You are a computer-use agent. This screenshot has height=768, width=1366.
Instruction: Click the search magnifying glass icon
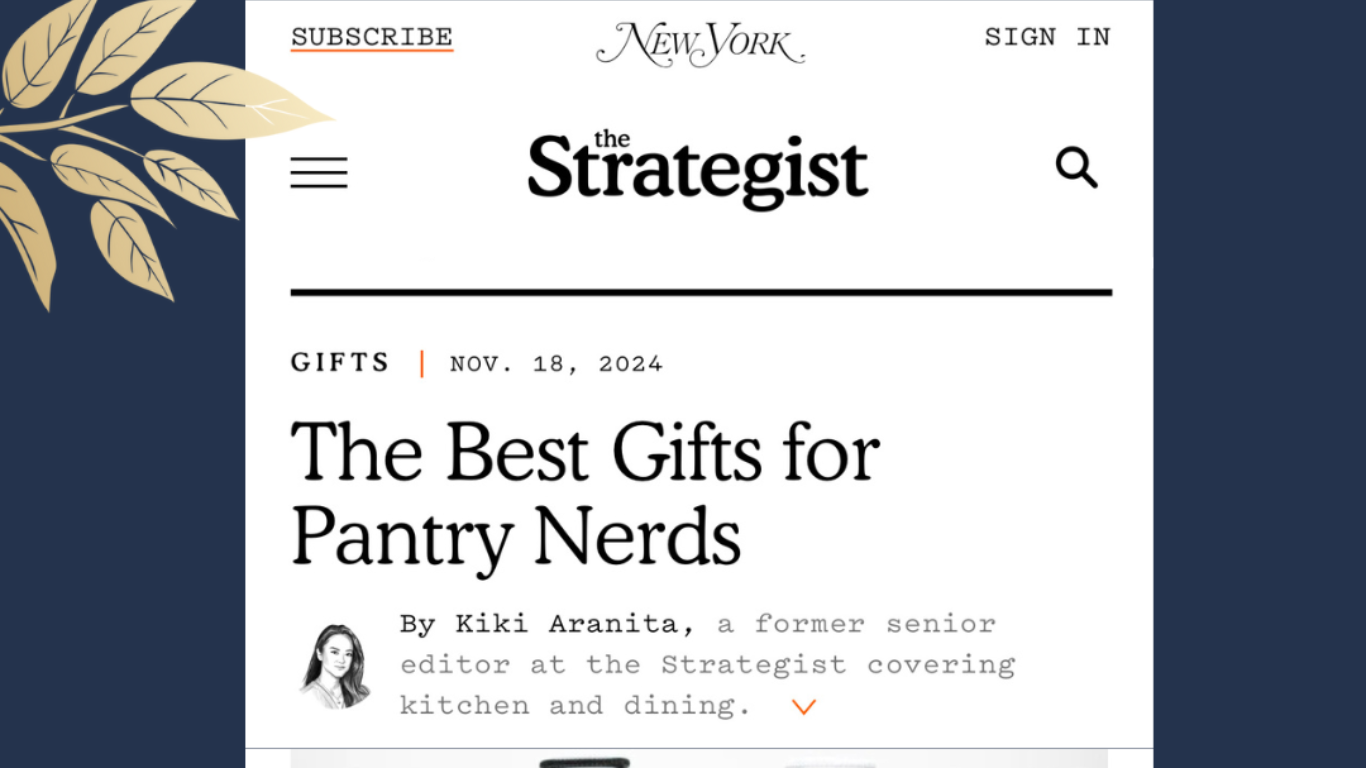(x=1076, y=168)
